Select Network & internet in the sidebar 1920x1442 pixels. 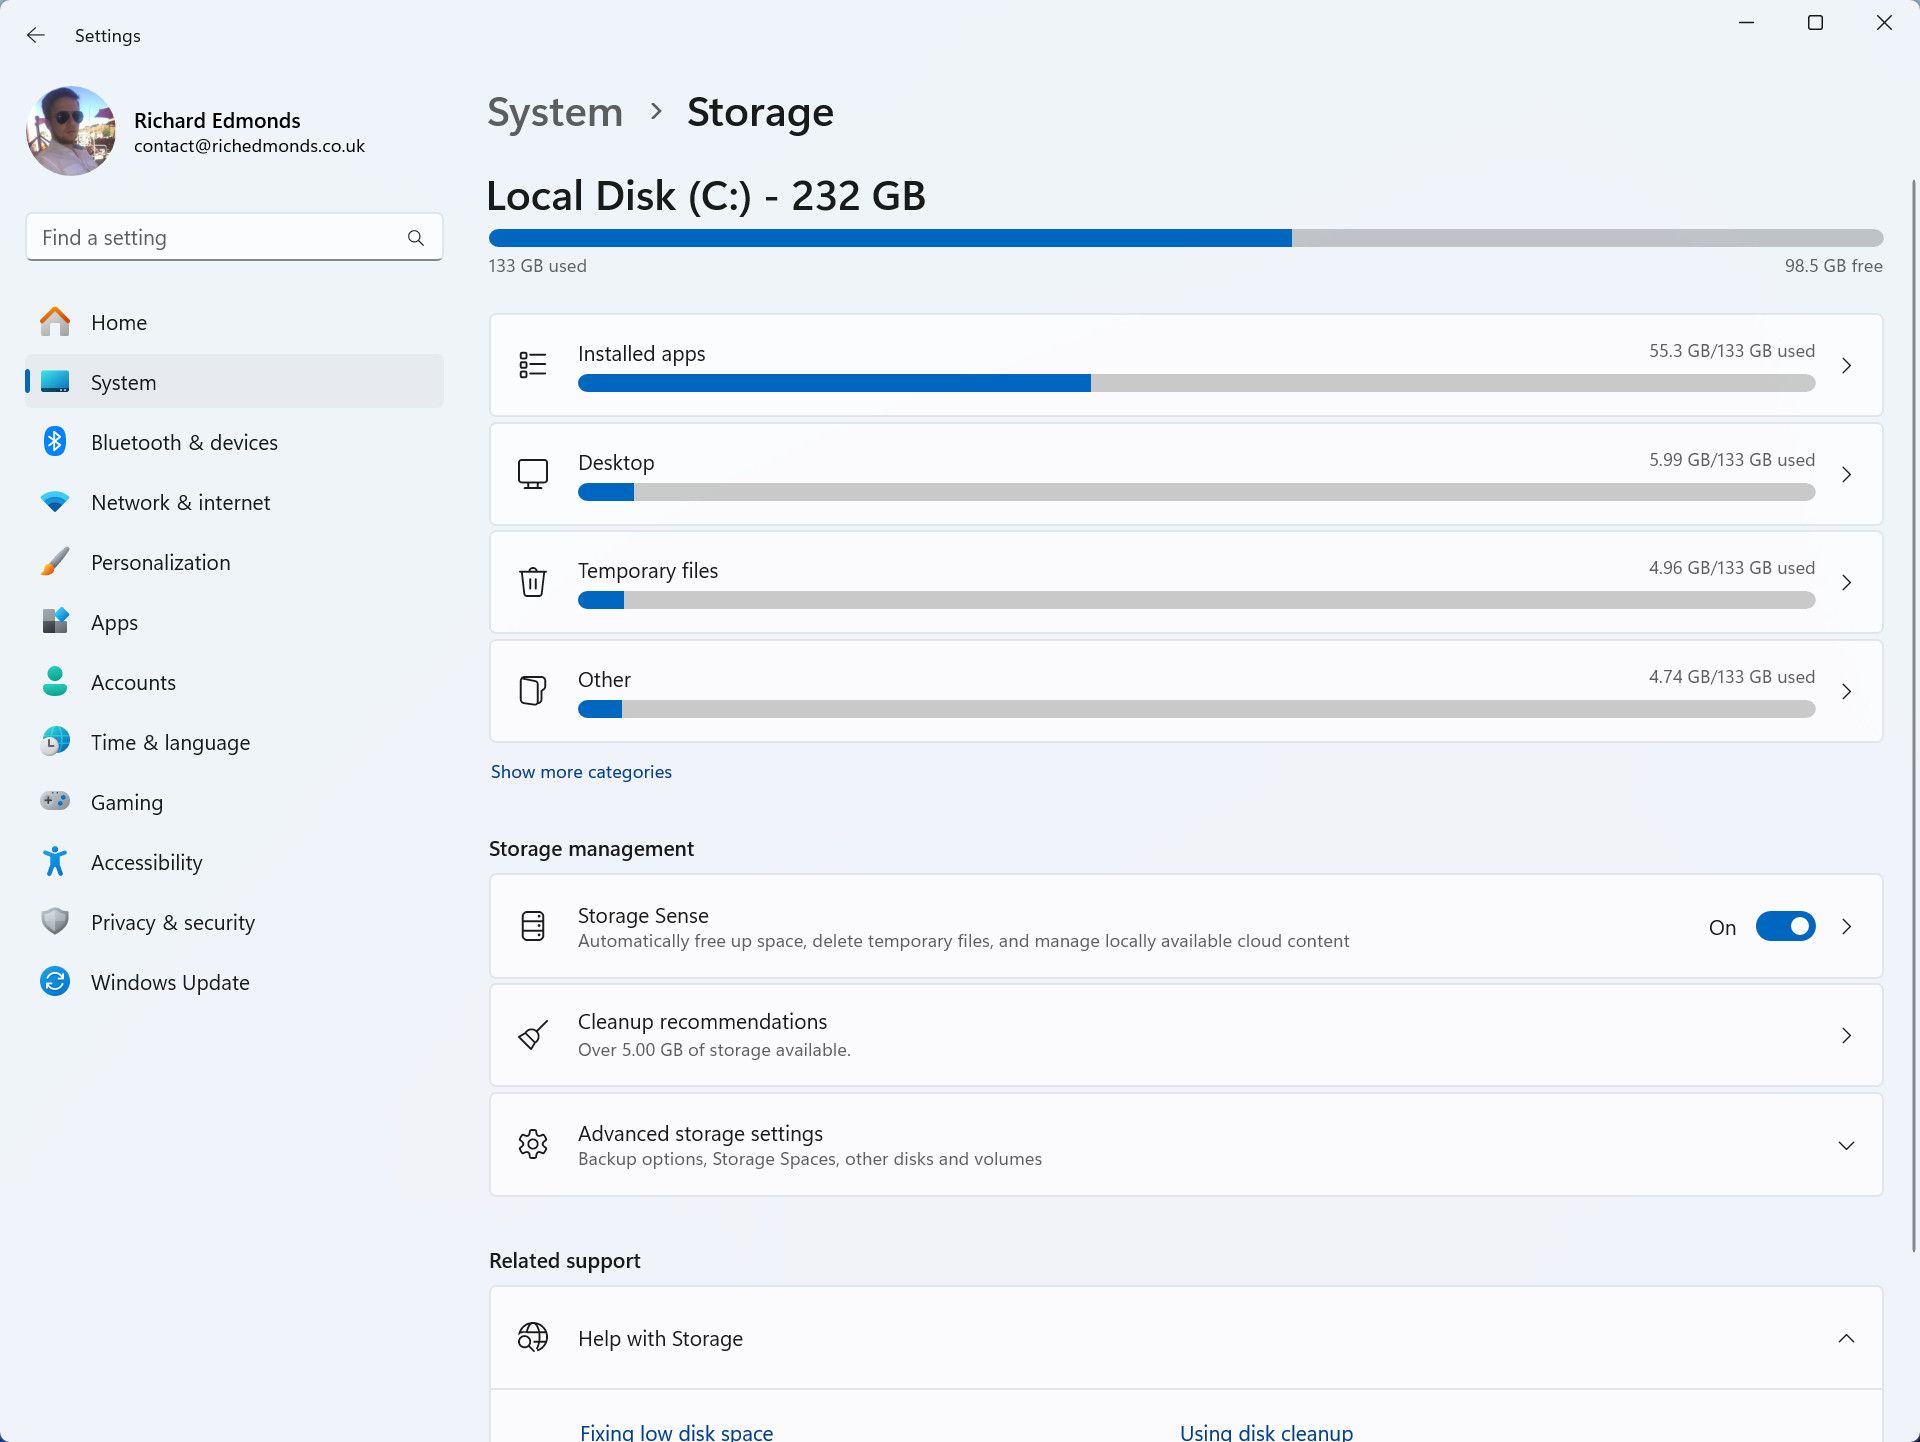[180, 502]
